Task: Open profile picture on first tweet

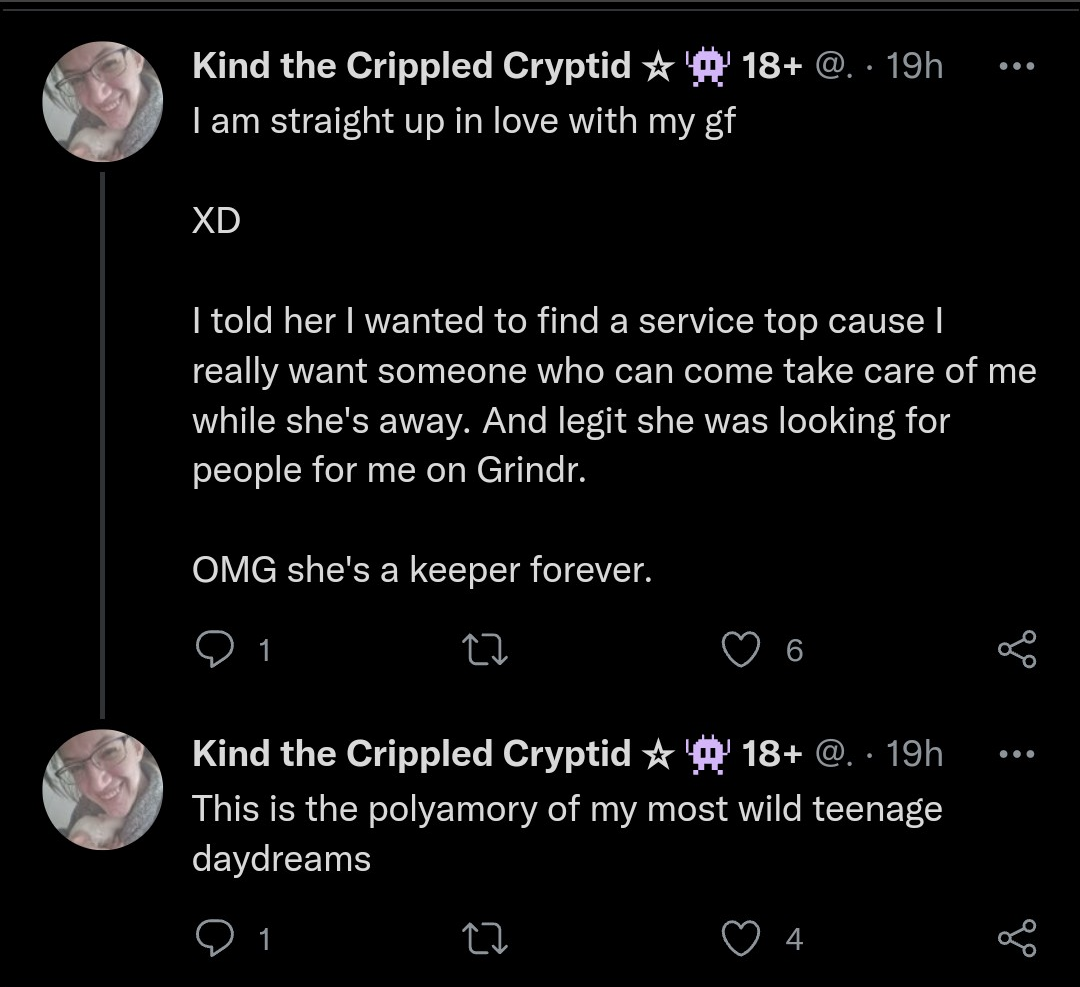Action: click(x=103, y=101)
